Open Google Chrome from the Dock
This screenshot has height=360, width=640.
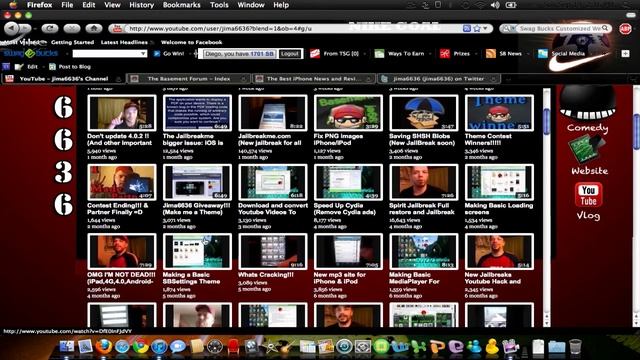click(140, 346)
